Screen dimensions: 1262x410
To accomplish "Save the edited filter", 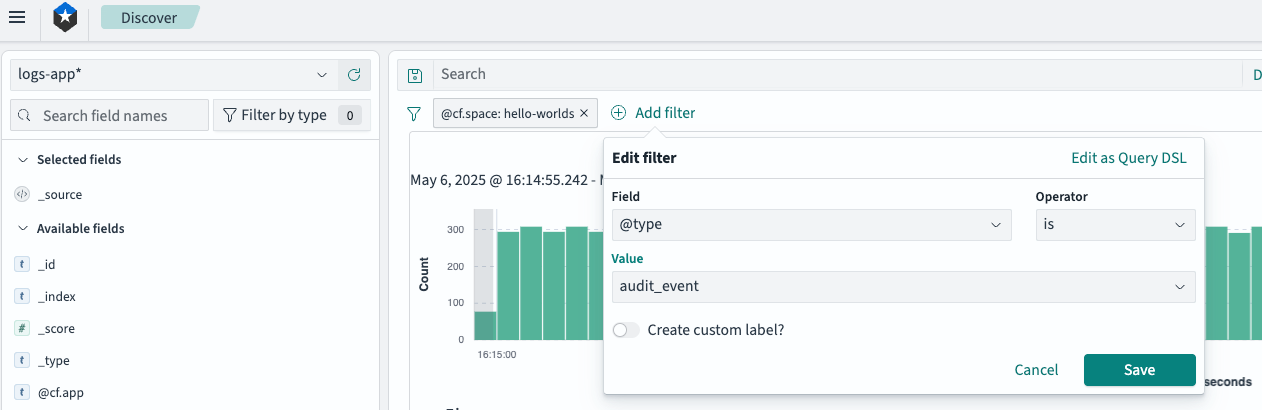I will coord(1140,370).
